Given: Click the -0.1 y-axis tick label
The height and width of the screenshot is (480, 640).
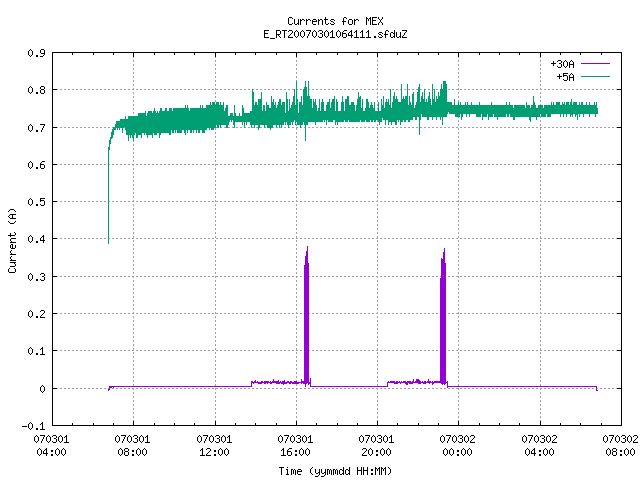Looking at the screenshot, I should click(x=33, y=426).
